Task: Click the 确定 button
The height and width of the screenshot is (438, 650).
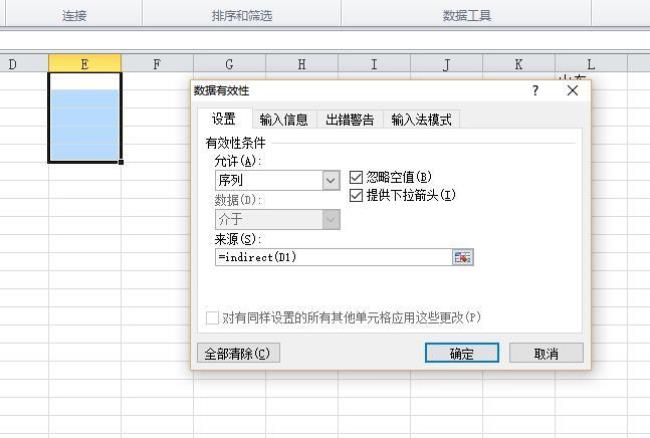Action: pyautogui.click(x=462, y=353)
